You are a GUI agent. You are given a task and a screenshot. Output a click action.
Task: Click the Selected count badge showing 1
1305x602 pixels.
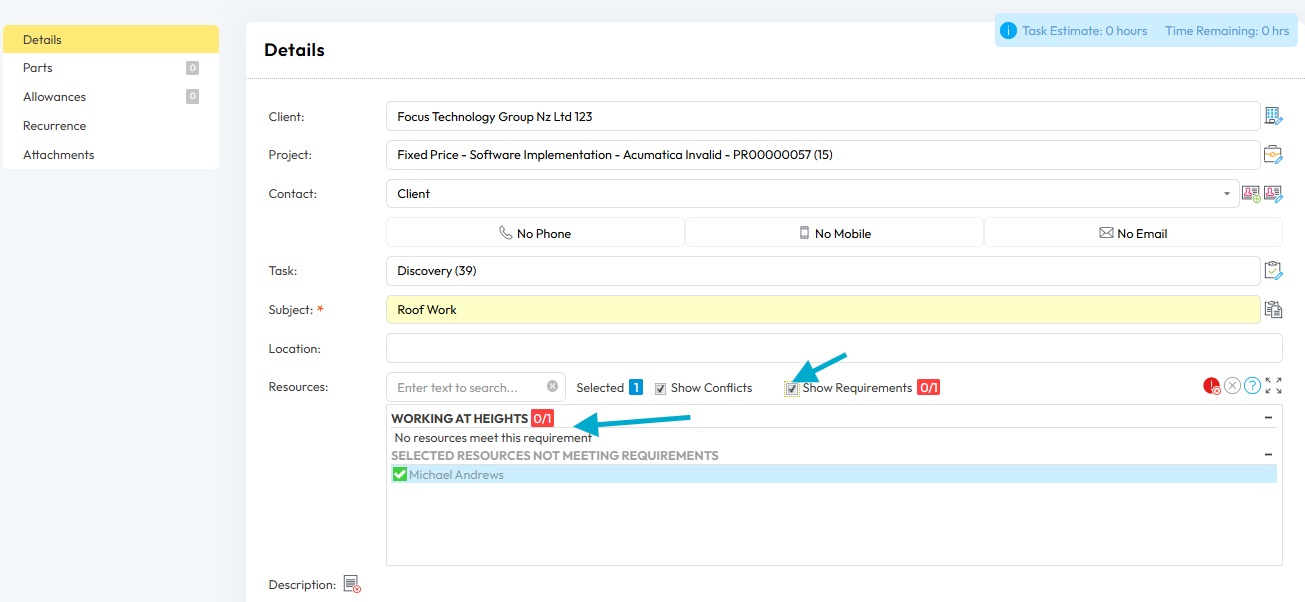click(x=636, y=388)
